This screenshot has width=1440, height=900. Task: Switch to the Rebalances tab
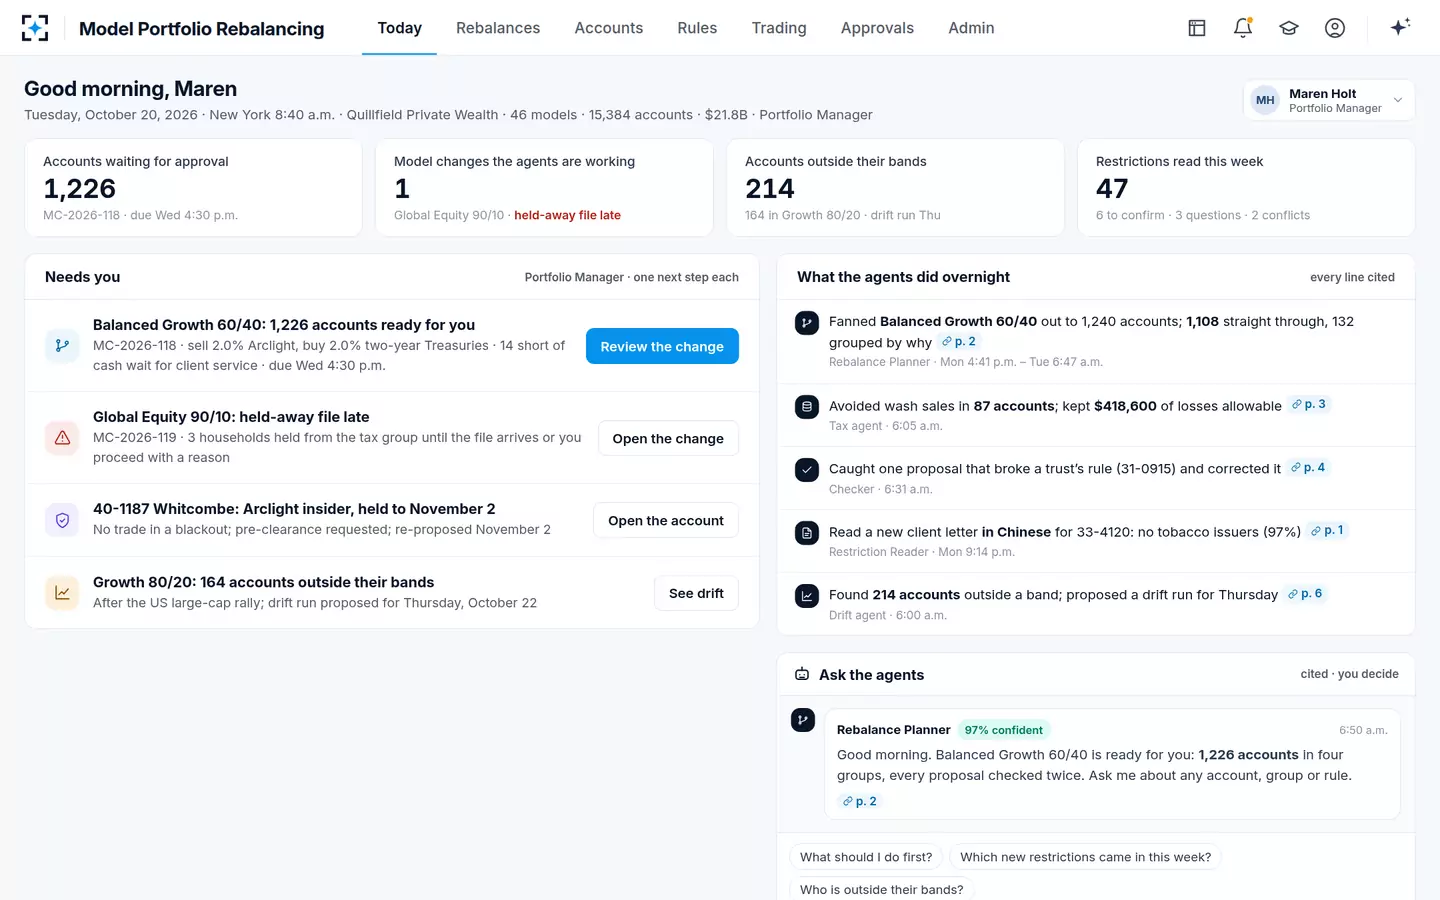(498, 28)
